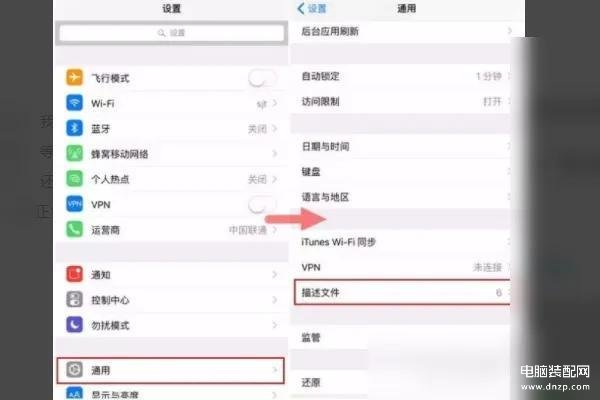
Task: Open the Profiles (描述文件) entry
Action: 403,292
